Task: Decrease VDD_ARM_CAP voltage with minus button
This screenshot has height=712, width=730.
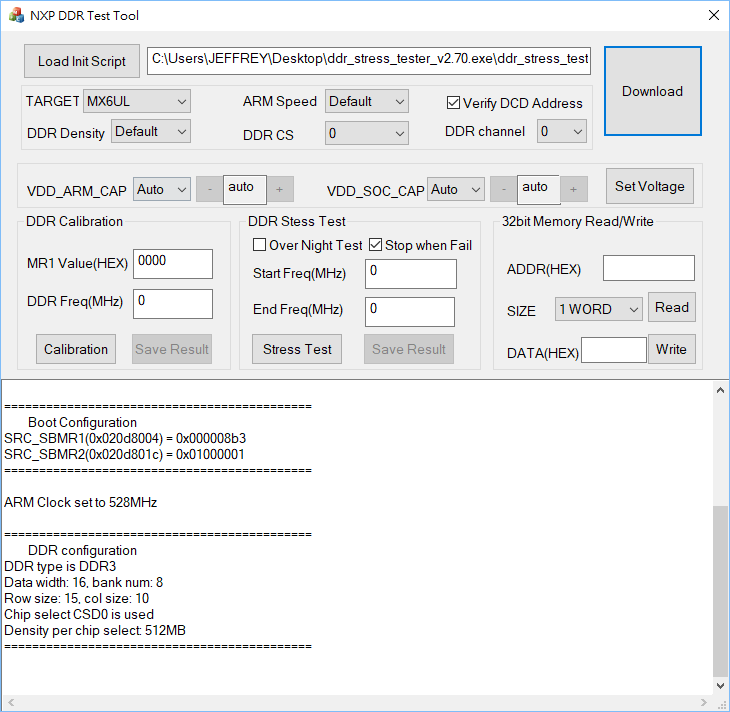Action: pyautogui.click(x=210, y=189)
